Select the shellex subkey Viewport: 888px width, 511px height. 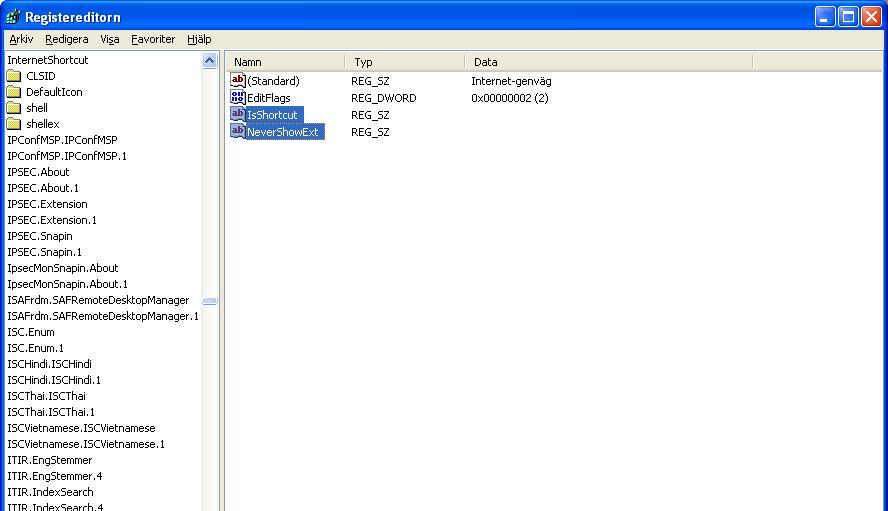(x=42, y=124)
